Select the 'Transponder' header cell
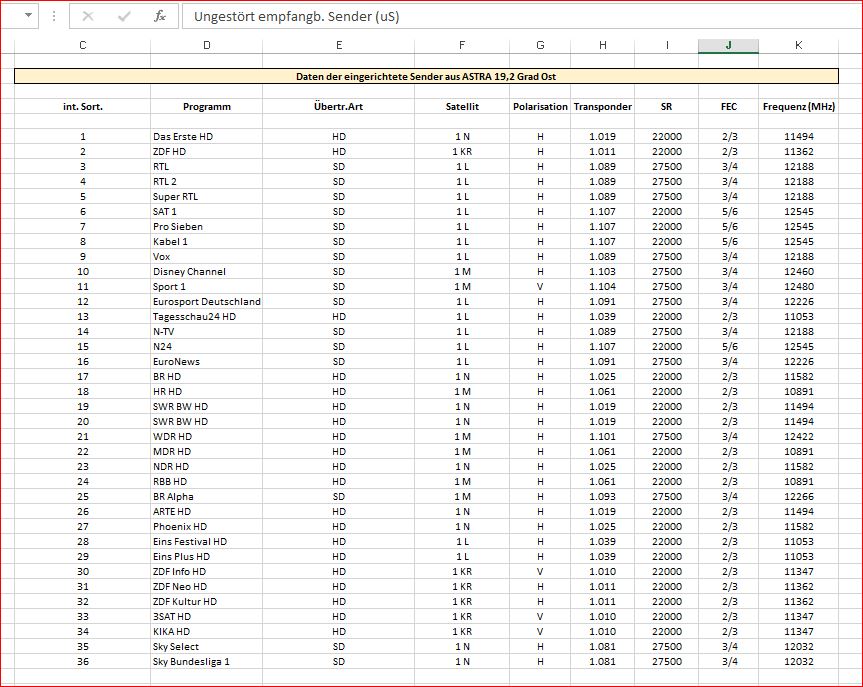This screenshot has height=687, width=863. coord(602,107)
